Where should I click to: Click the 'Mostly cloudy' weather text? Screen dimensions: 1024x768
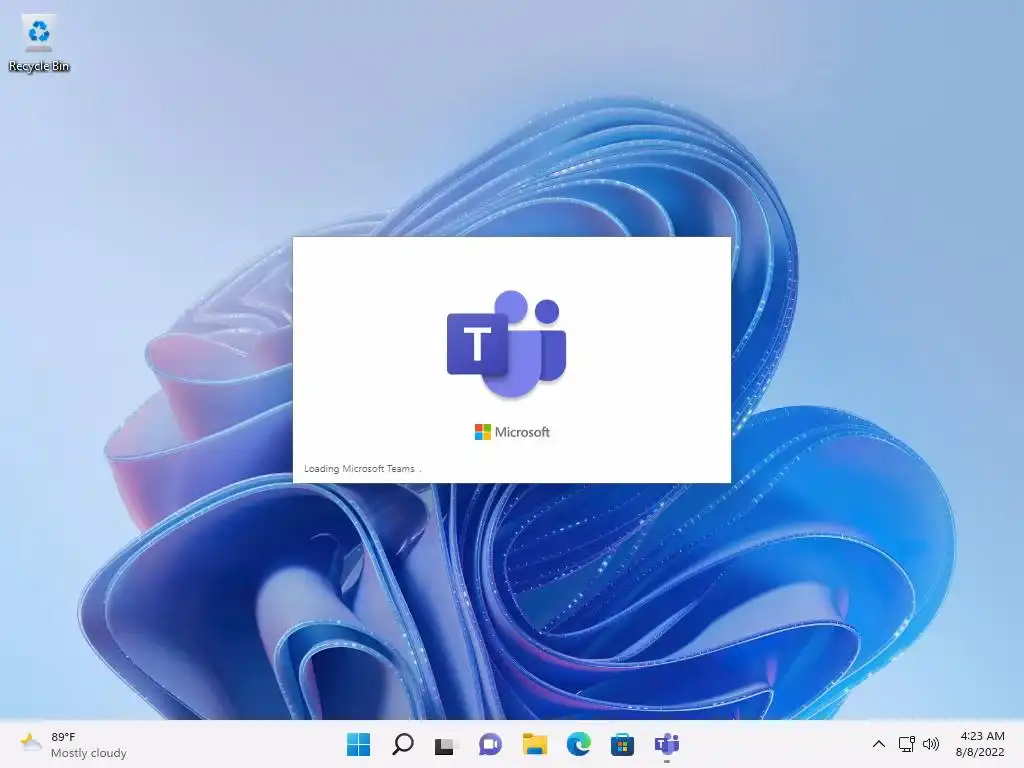click(89, 753)
